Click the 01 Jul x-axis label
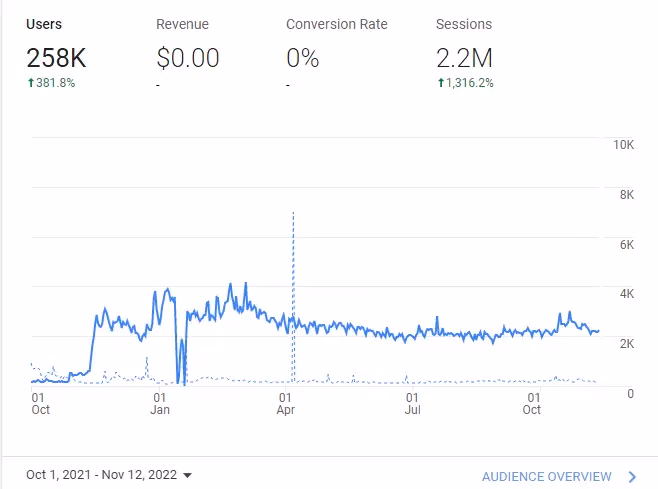The image size is (658, 489). pyautogui.click(x=413, y=403)
